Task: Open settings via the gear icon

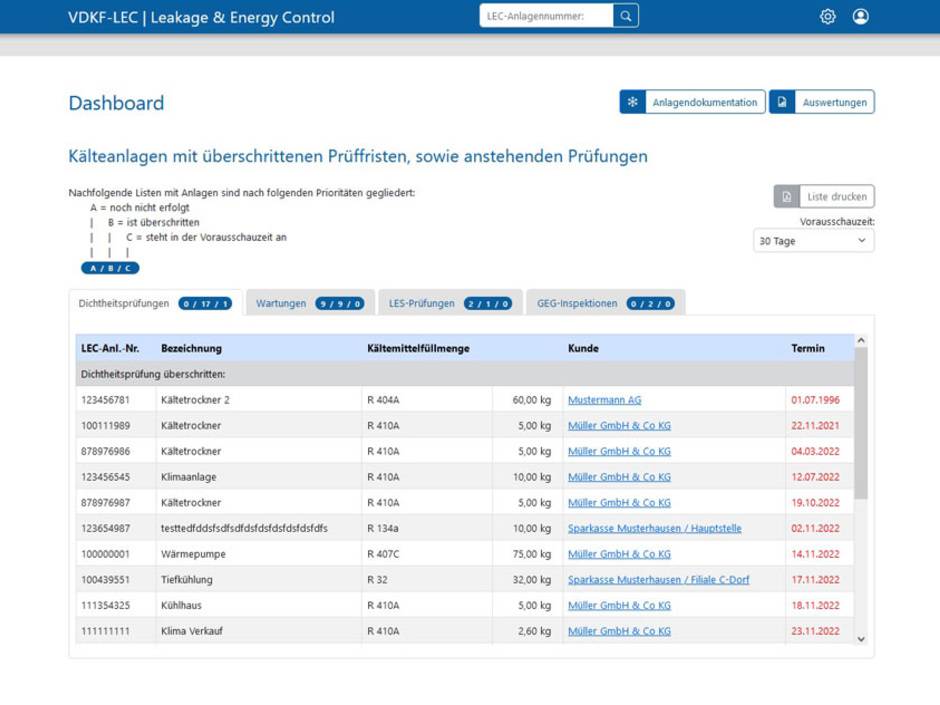Action: tap(827, 17)
